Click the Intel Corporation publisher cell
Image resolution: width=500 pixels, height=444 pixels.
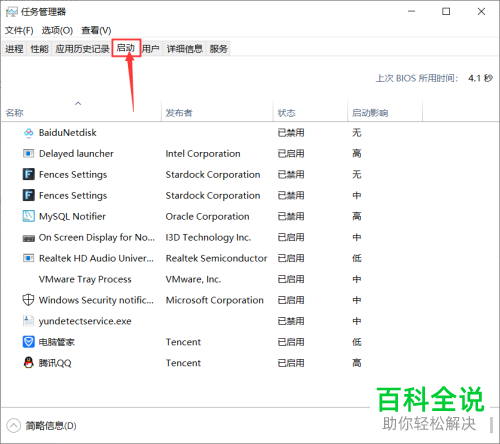click(x=203, y=154)
